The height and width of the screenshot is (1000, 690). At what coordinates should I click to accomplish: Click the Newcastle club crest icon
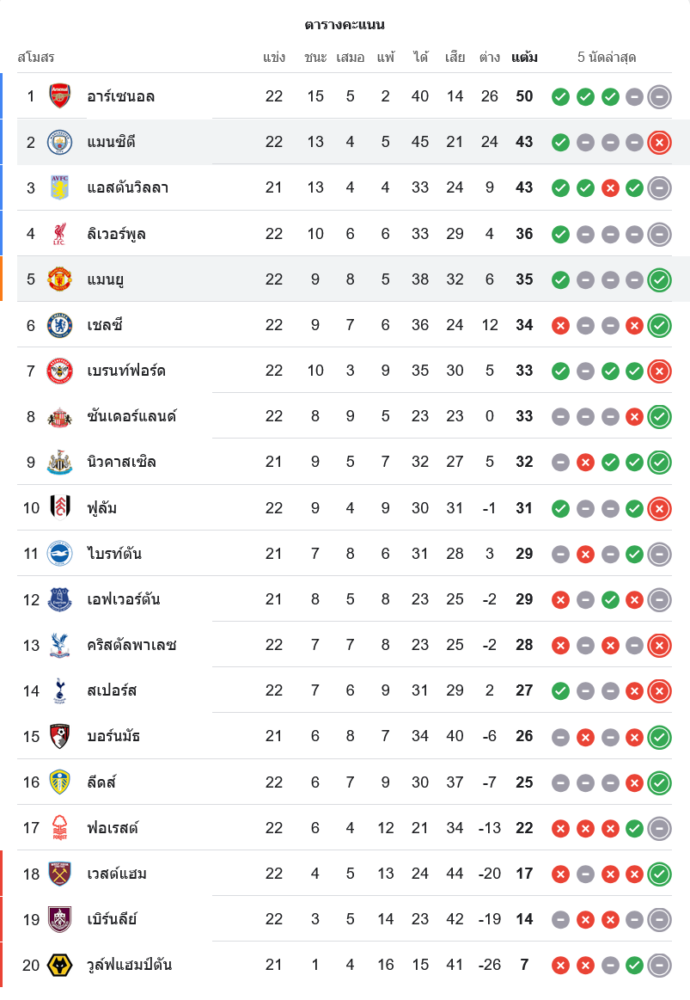[60, 462]
